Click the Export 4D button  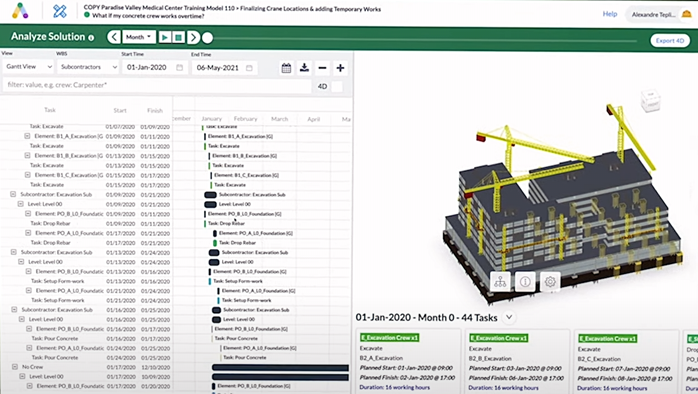click(x=670, y=41)
